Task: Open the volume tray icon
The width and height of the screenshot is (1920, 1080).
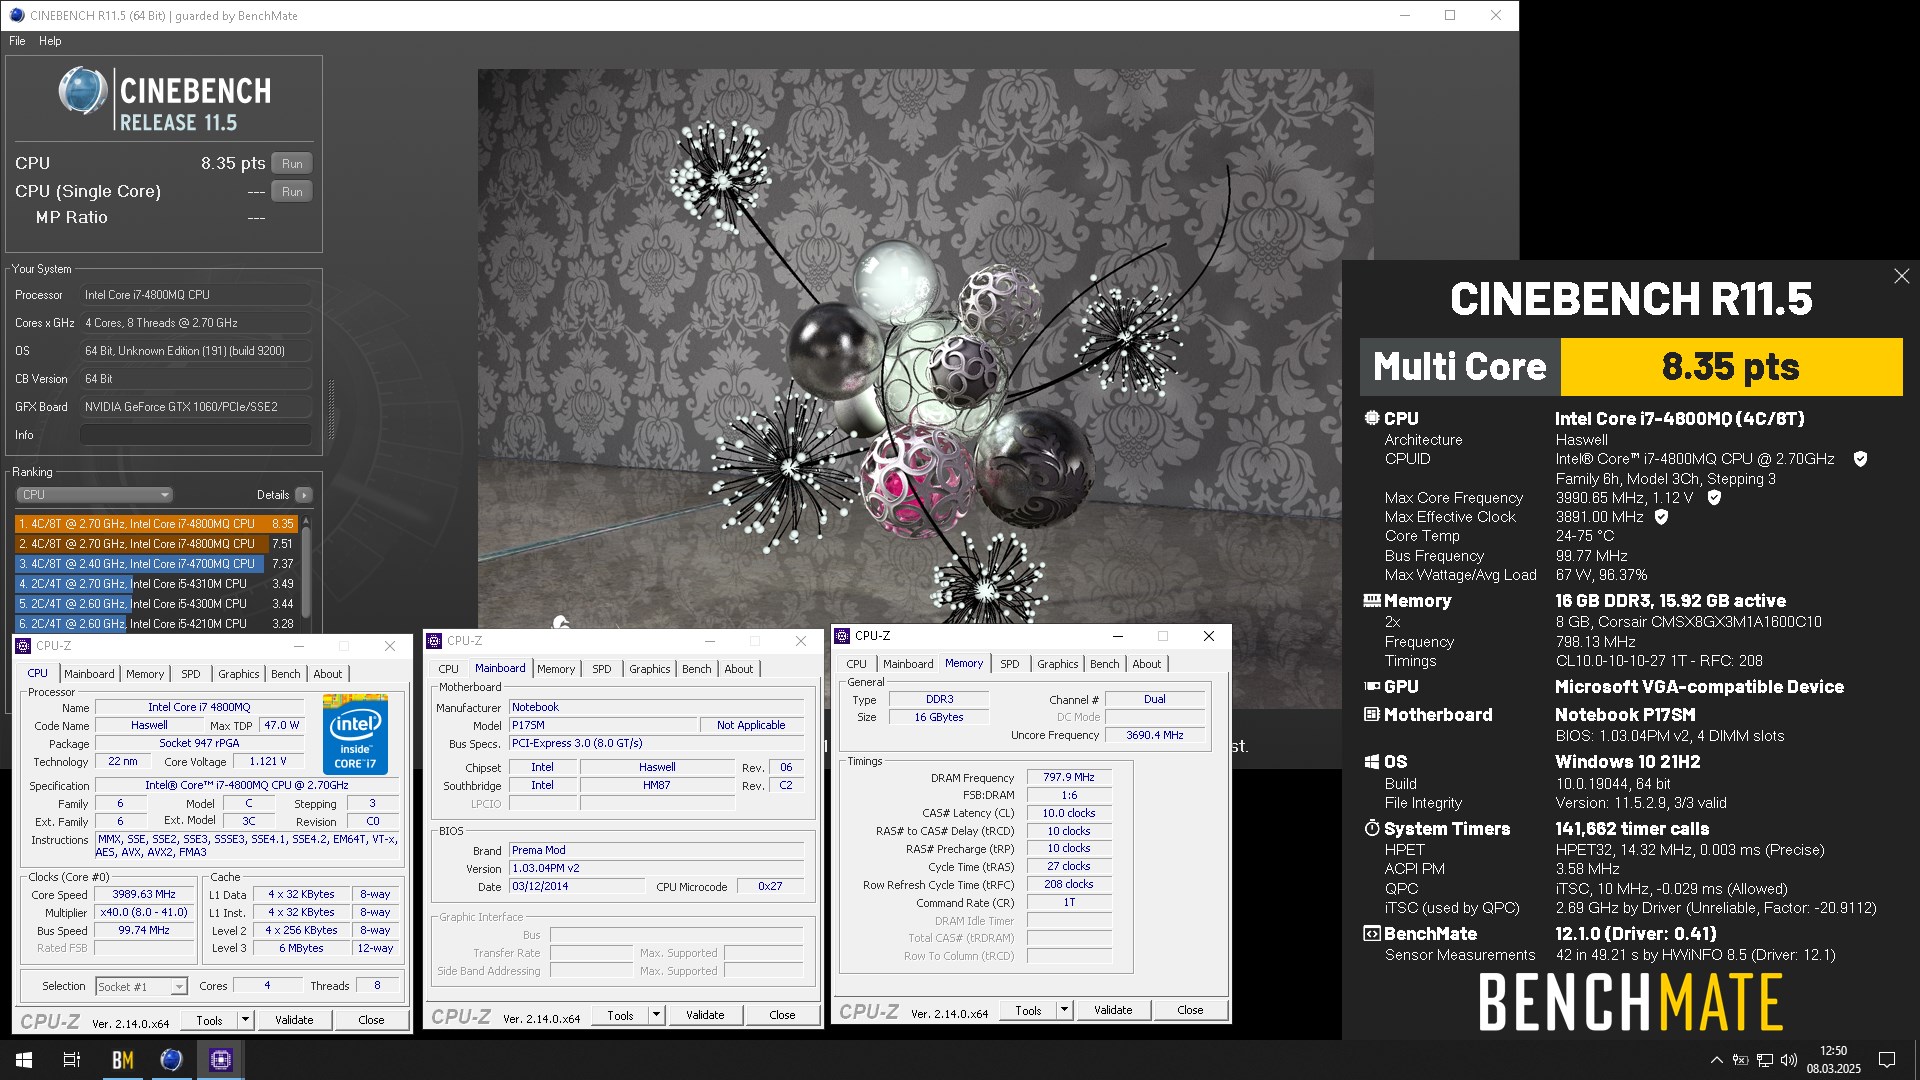Action: pos(1789,1060)
